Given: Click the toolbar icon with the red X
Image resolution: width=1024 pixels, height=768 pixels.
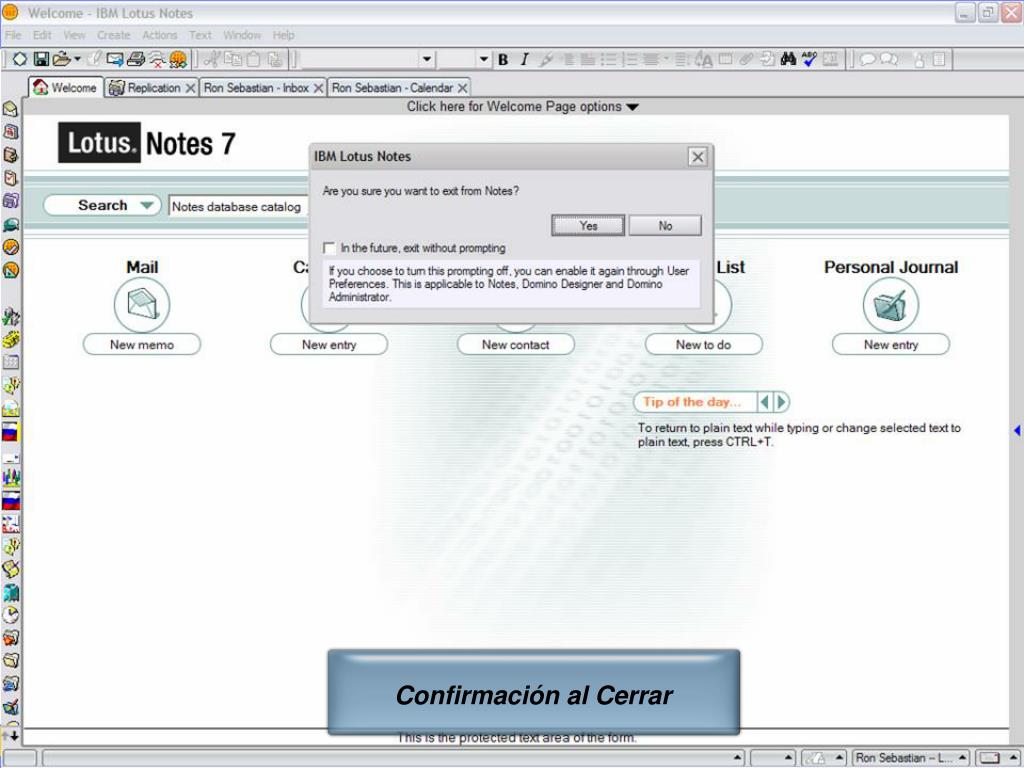Looking at the screenshot, I should 157,60.
